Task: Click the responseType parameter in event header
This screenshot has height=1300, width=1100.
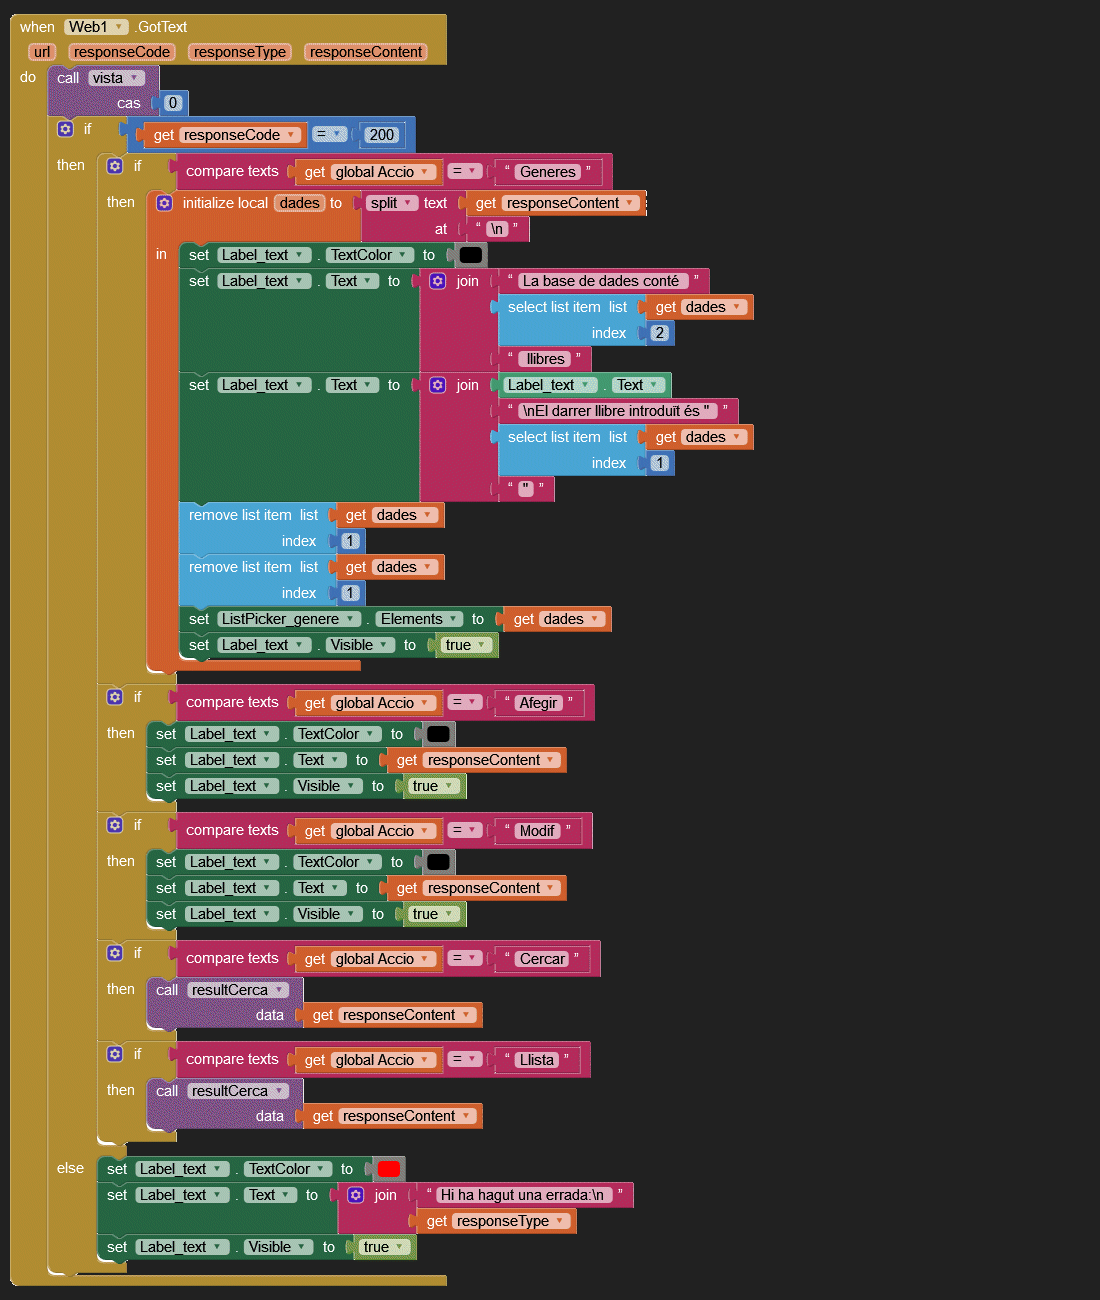Action: coord(240,52)
